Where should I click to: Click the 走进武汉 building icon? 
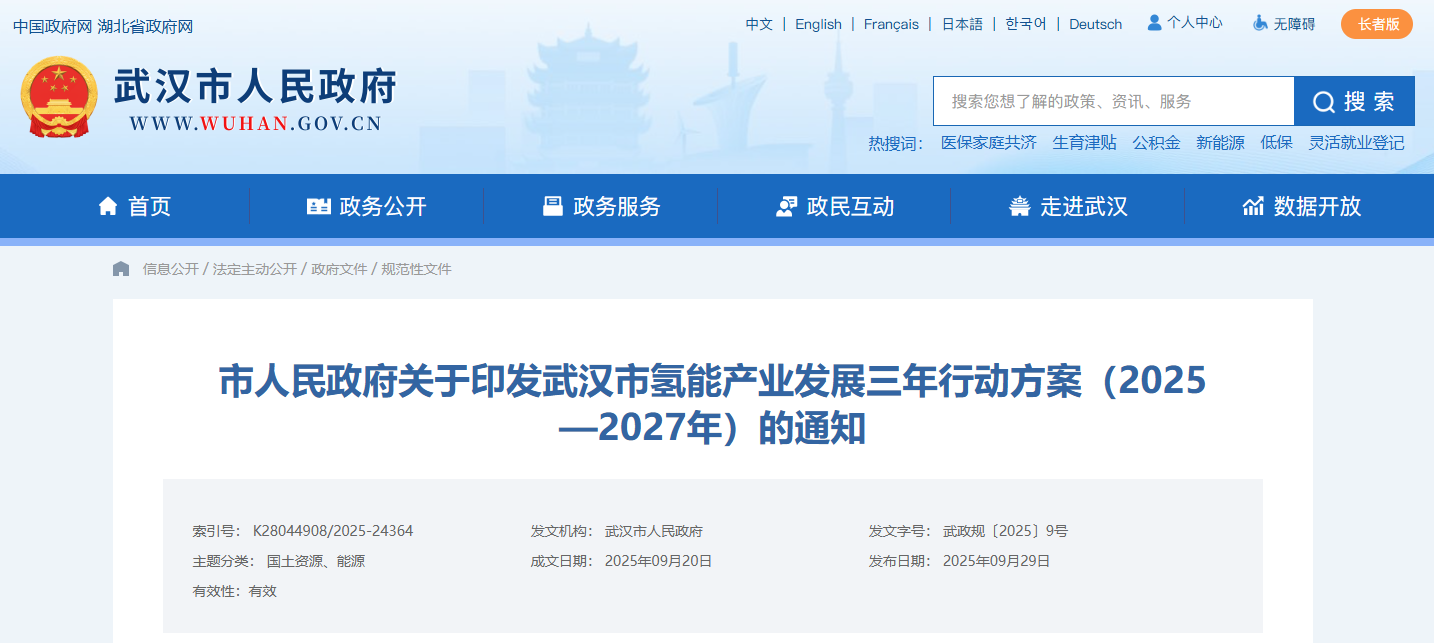point(1020,206)
